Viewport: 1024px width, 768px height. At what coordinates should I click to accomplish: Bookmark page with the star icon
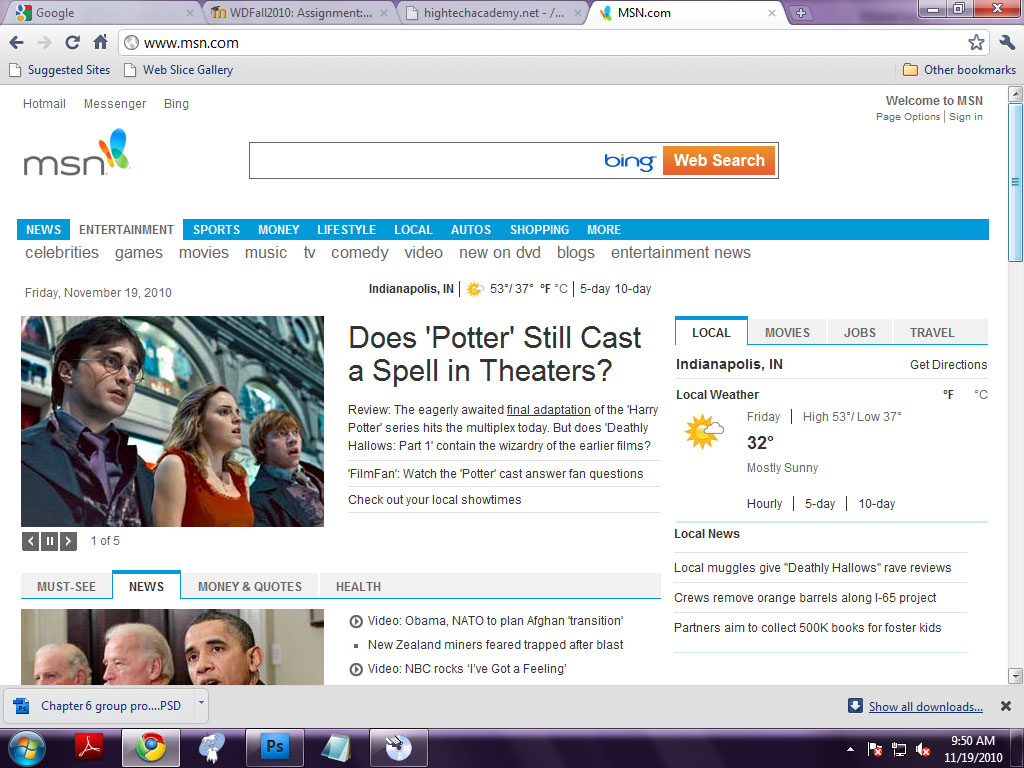(x=976, y=42)
